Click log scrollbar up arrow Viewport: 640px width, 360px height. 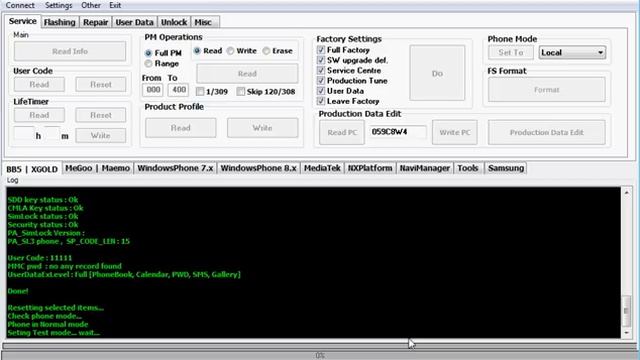(627, 192)
